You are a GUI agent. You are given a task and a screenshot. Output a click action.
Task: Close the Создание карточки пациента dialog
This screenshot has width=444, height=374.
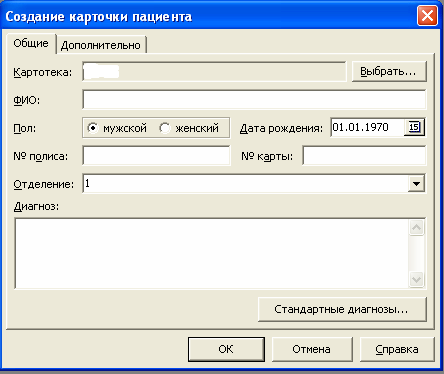click(x=427, y=15)
